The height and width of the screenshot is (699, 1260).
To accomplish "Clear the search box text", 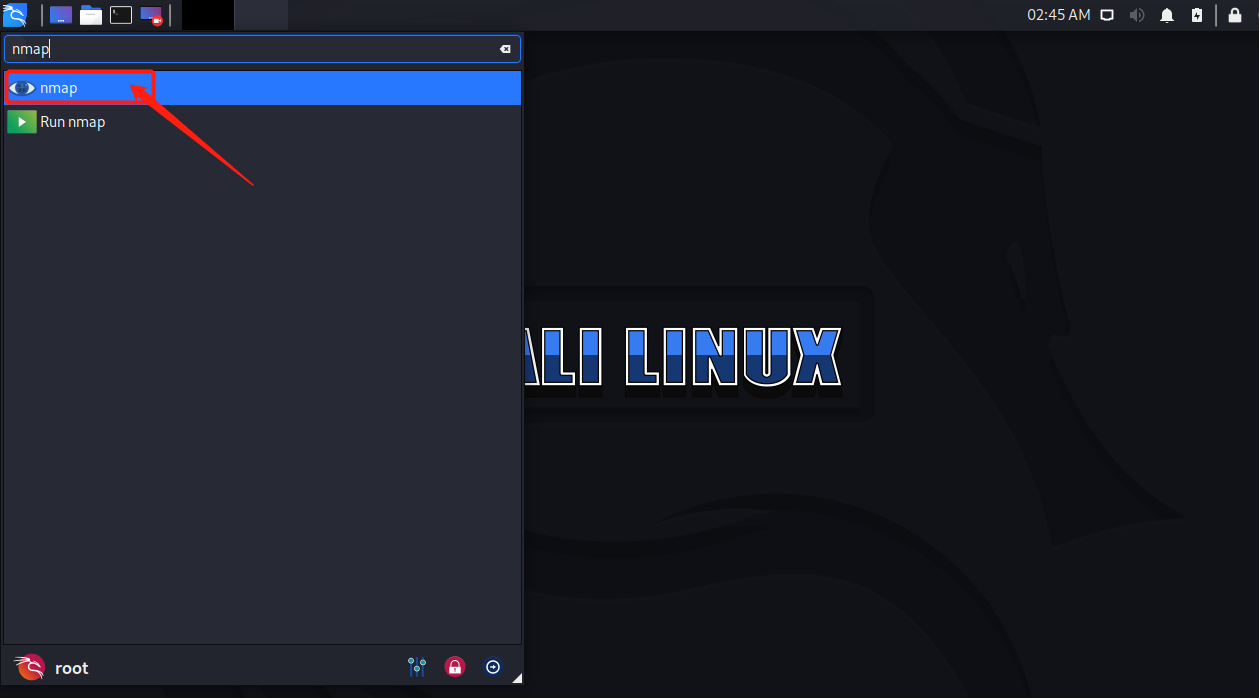I will point(505,49).
